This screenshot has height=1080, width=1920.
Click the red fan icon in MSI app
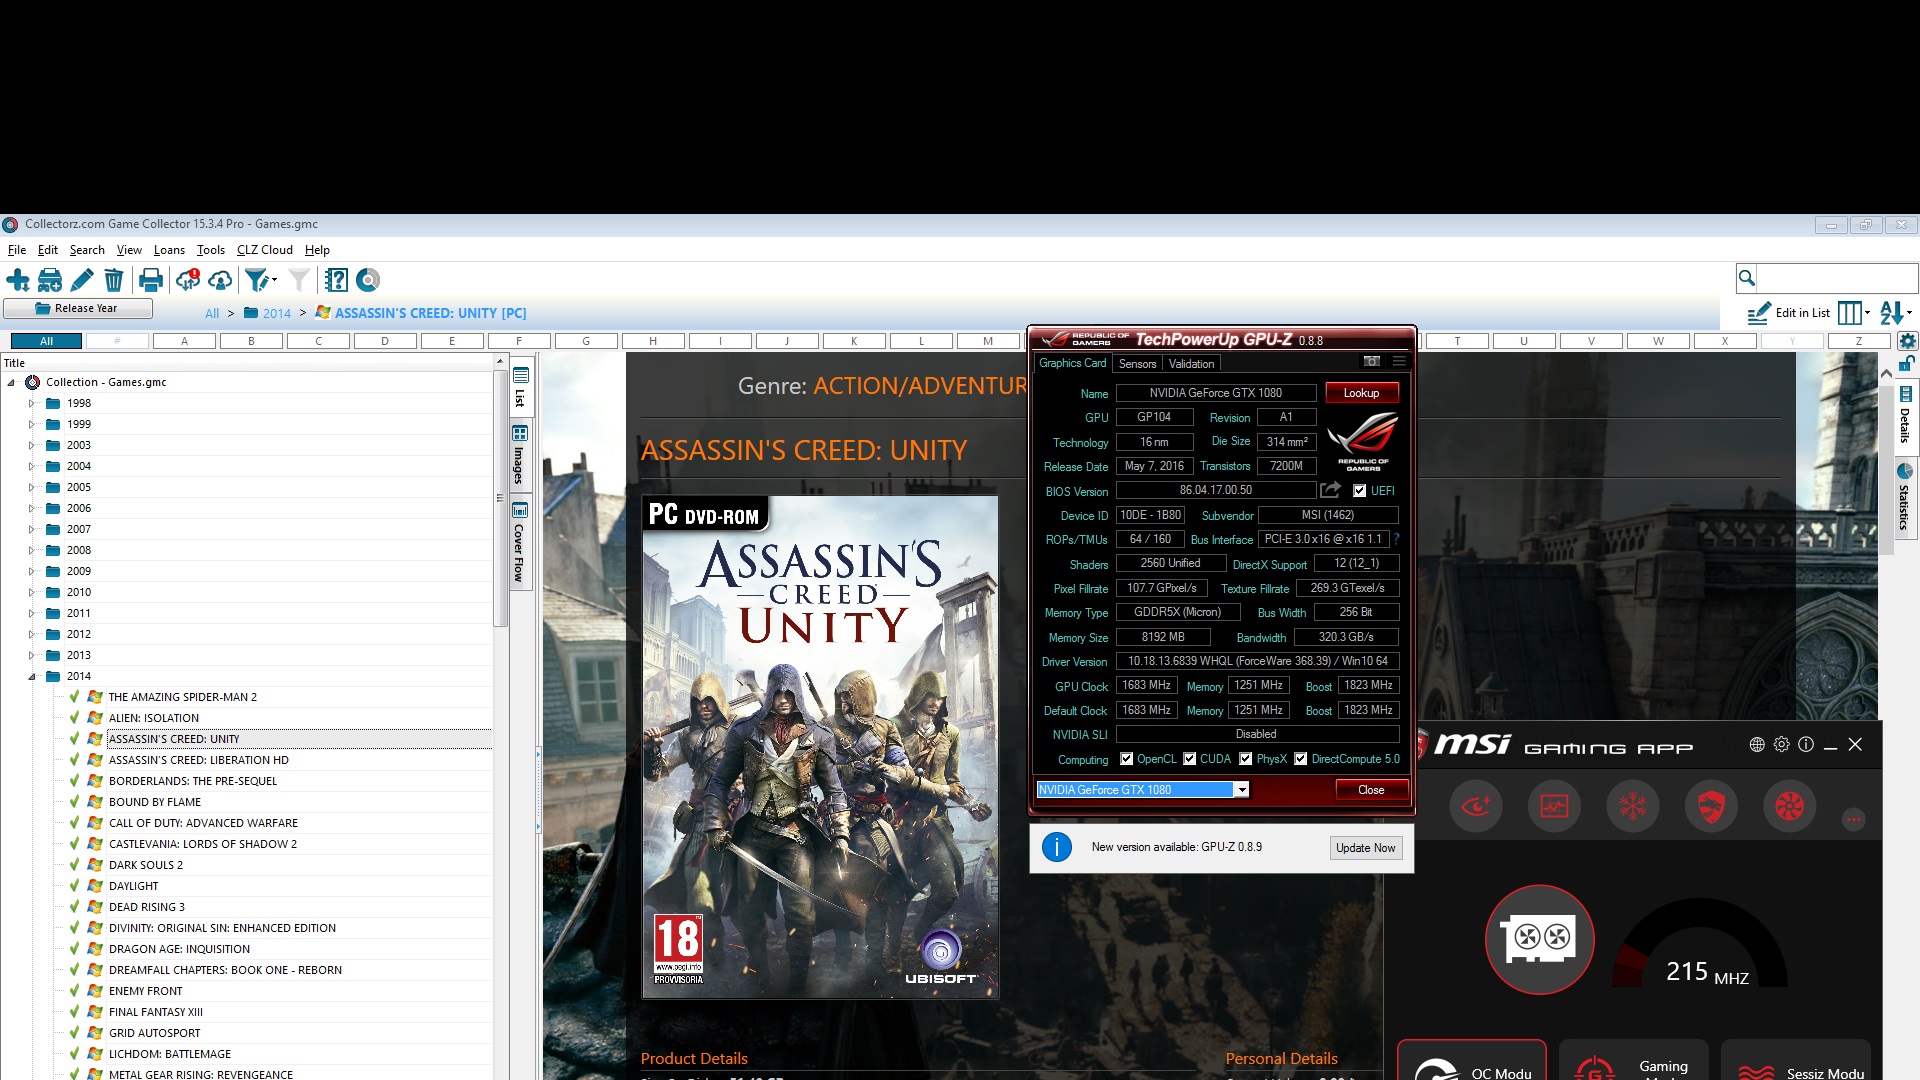click(1790, 805)
